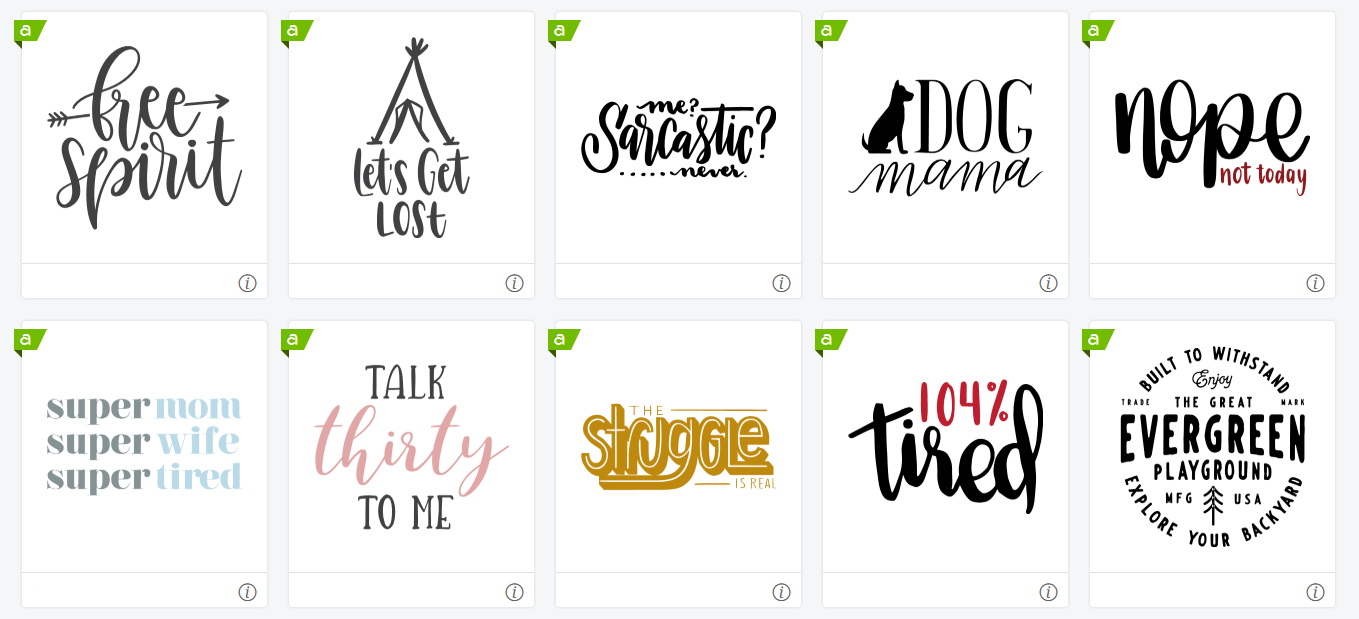Open info icon for The Struggle design

pyautogui.click(x=781, y=592)
